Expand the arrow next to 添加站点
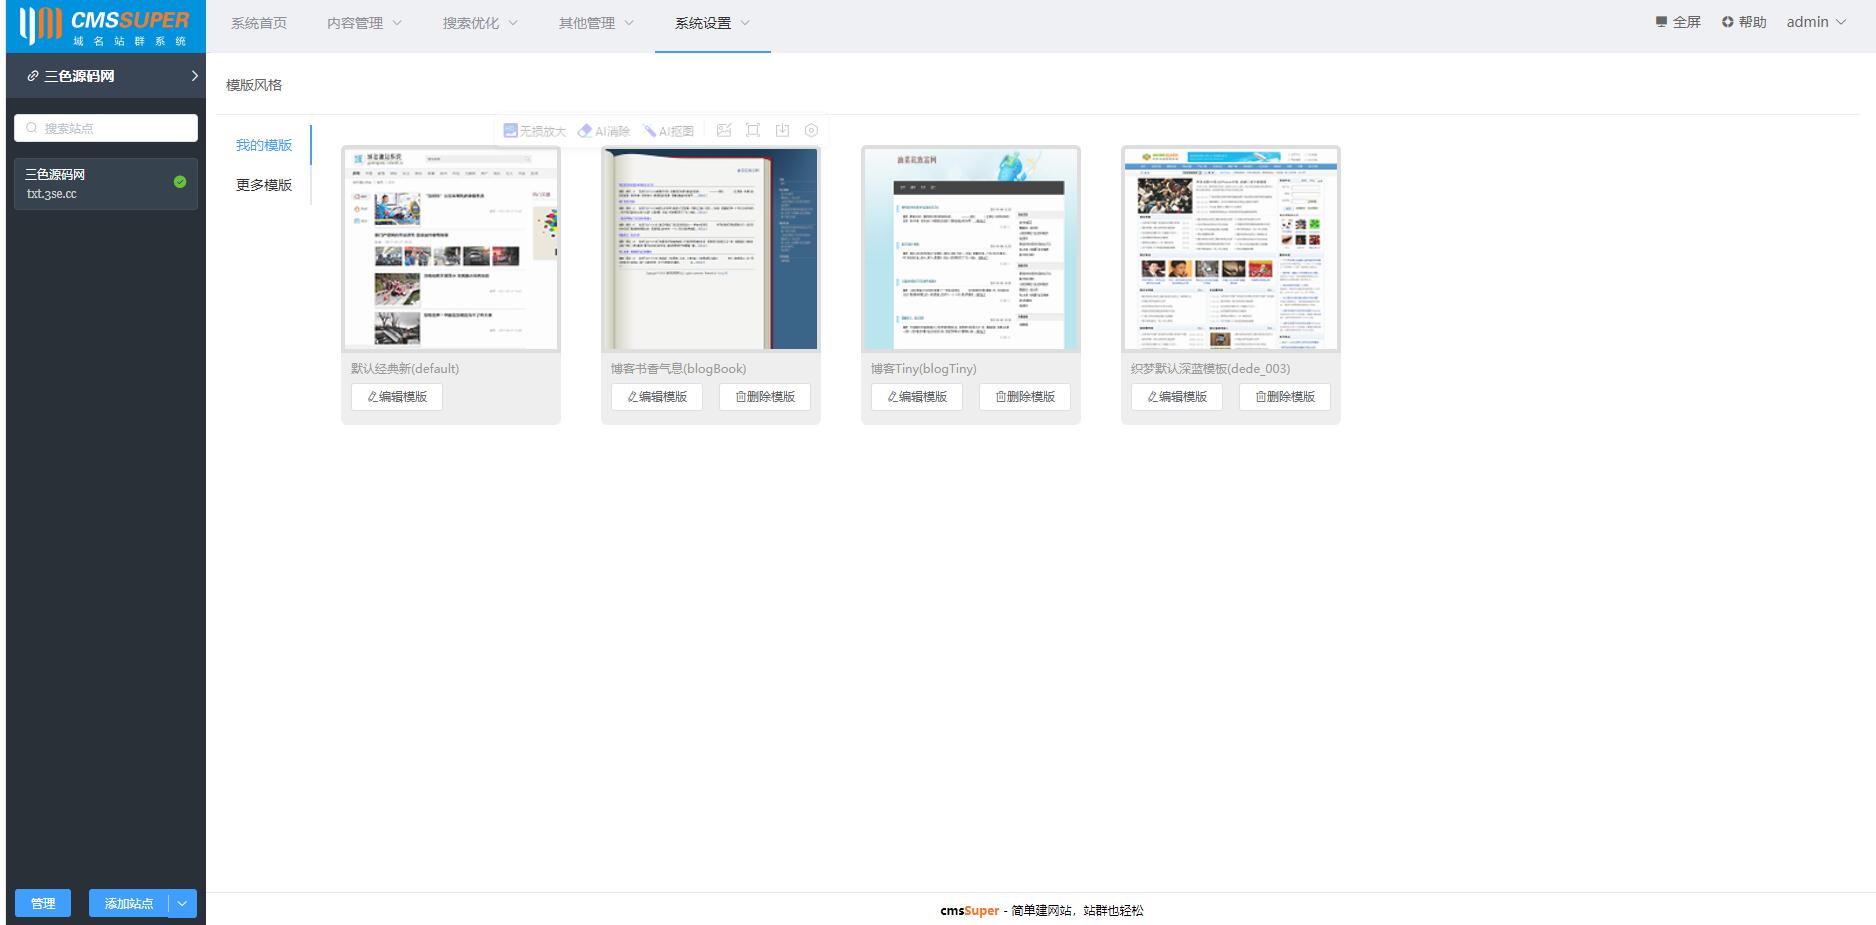Viewport: 1876px width, 925px height. 182,903
